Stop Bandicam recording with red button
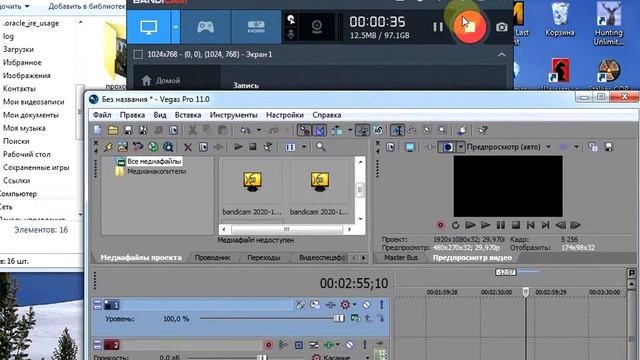640x360 pixels. (470, 27)
